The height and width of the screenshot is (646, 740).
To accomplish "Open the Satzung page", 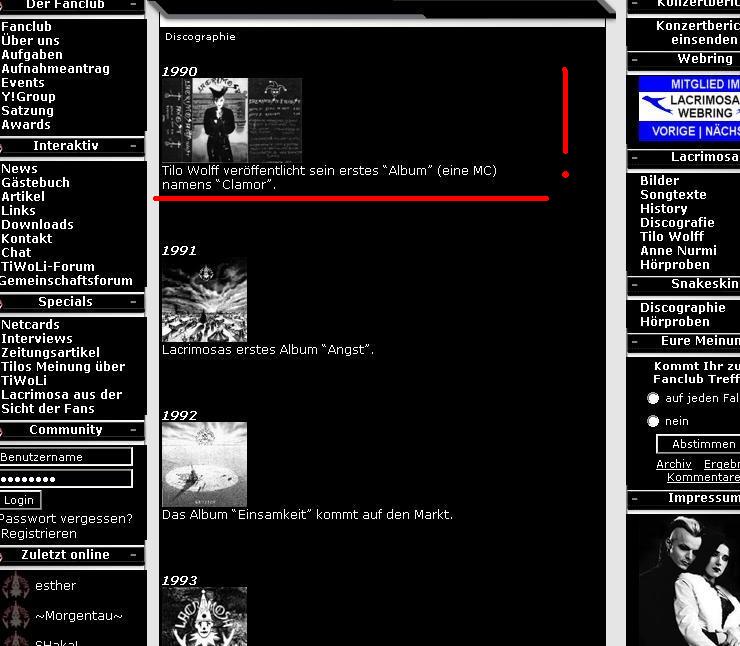I will [27, 111].
